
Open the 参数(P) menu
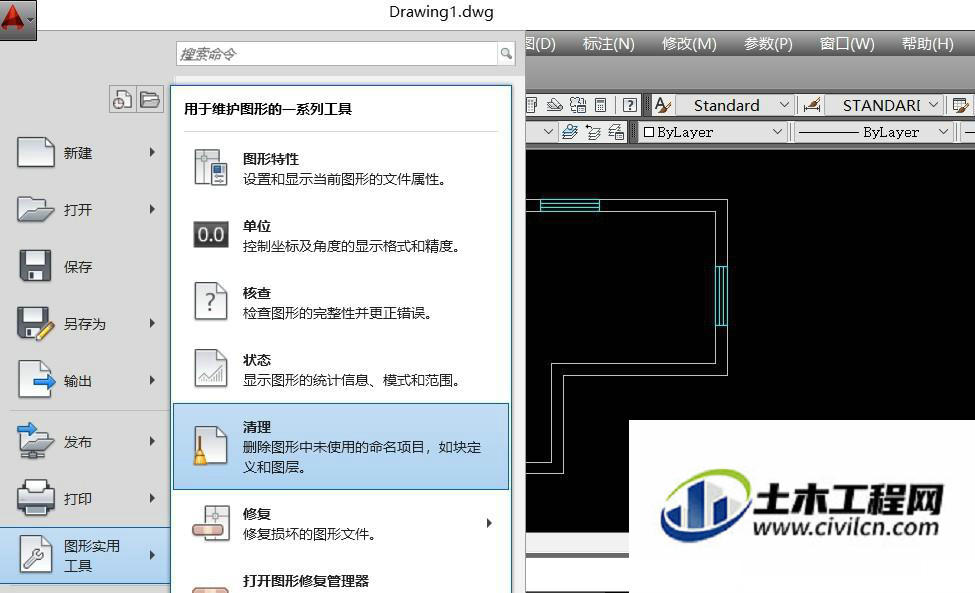768,44
